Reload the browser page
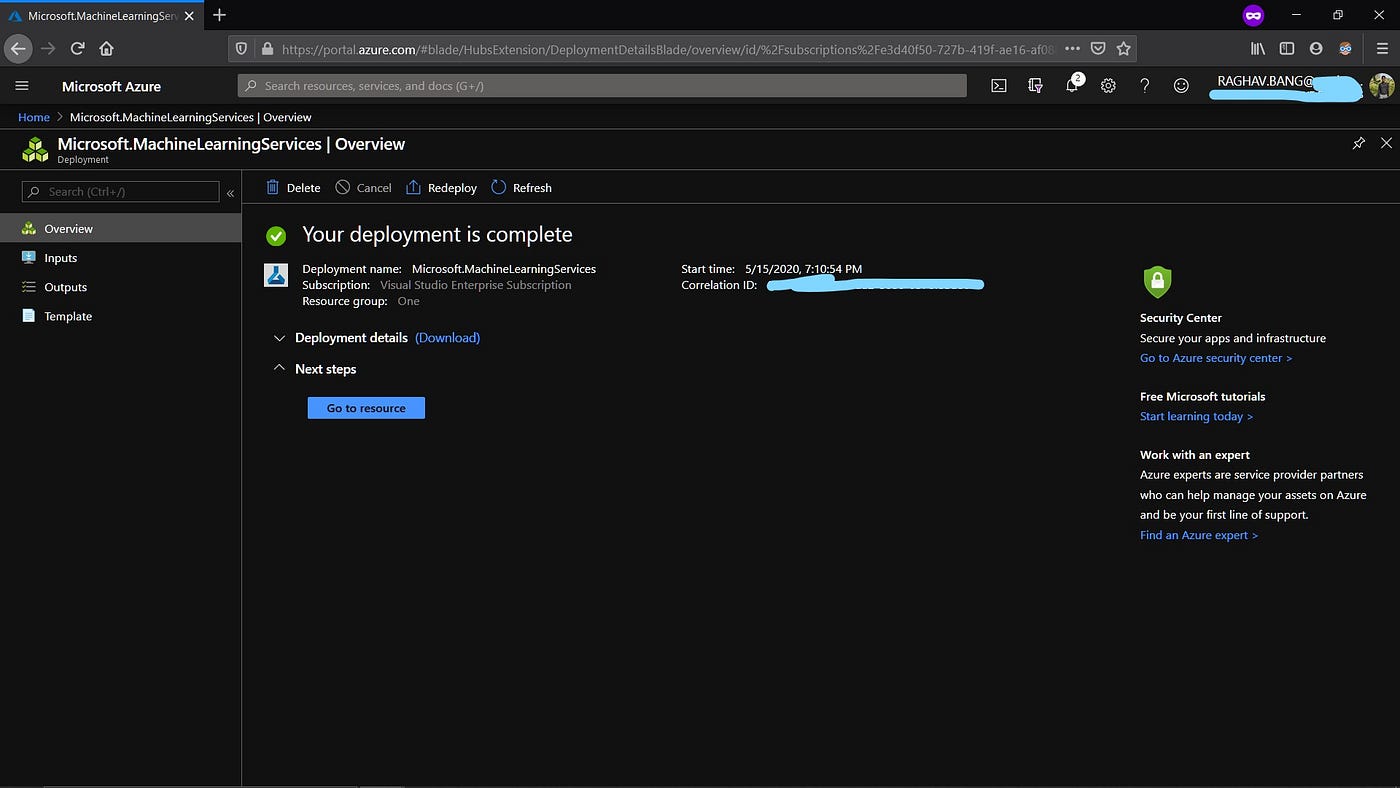This screenshot has height=788, width=1400. click(78, 48)
